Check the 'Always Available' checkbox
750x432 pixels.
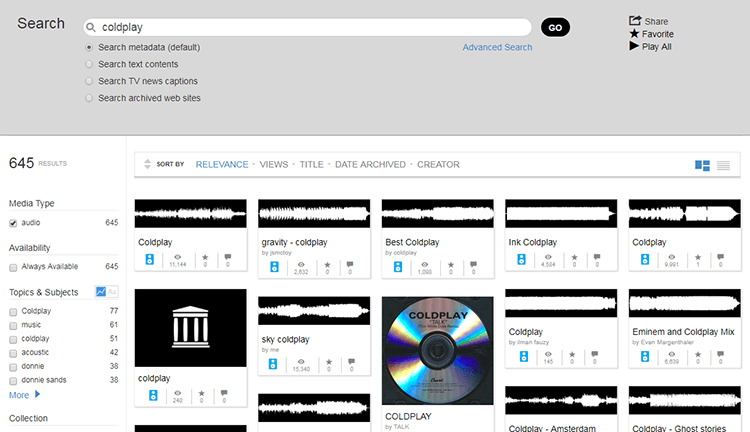(x=13, y=267)
